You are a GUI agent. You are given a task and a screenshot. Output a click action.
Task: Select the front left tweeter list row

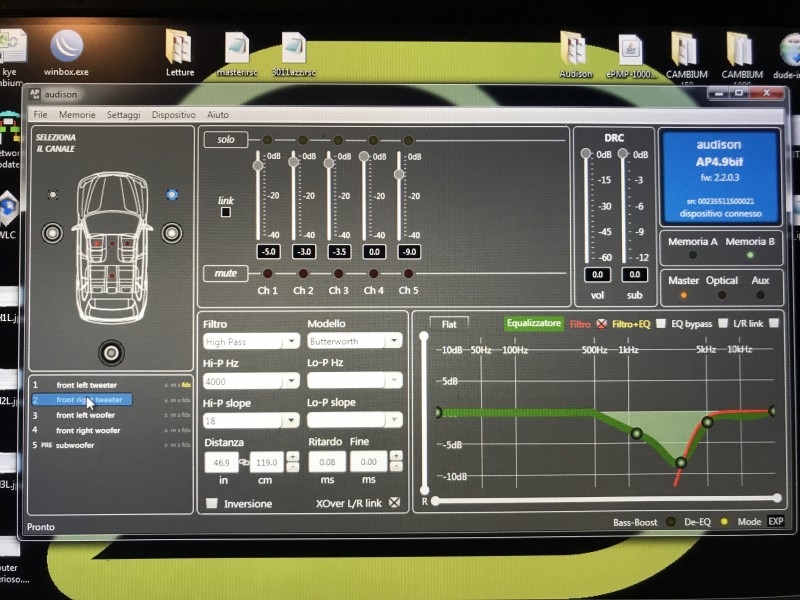[x=111, y=385]
